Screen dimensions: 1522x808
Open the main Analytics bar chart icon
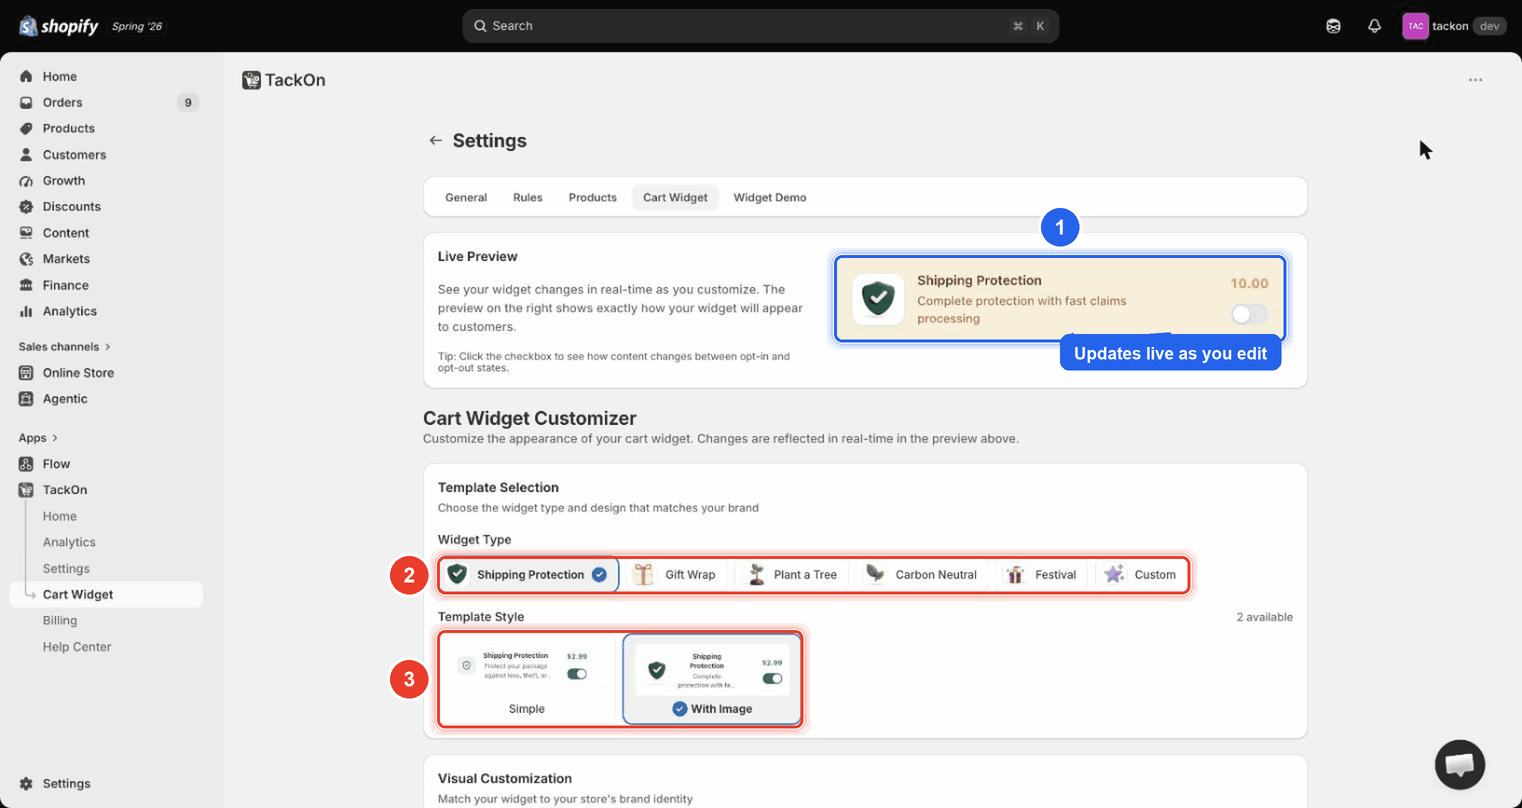[26, 311]
